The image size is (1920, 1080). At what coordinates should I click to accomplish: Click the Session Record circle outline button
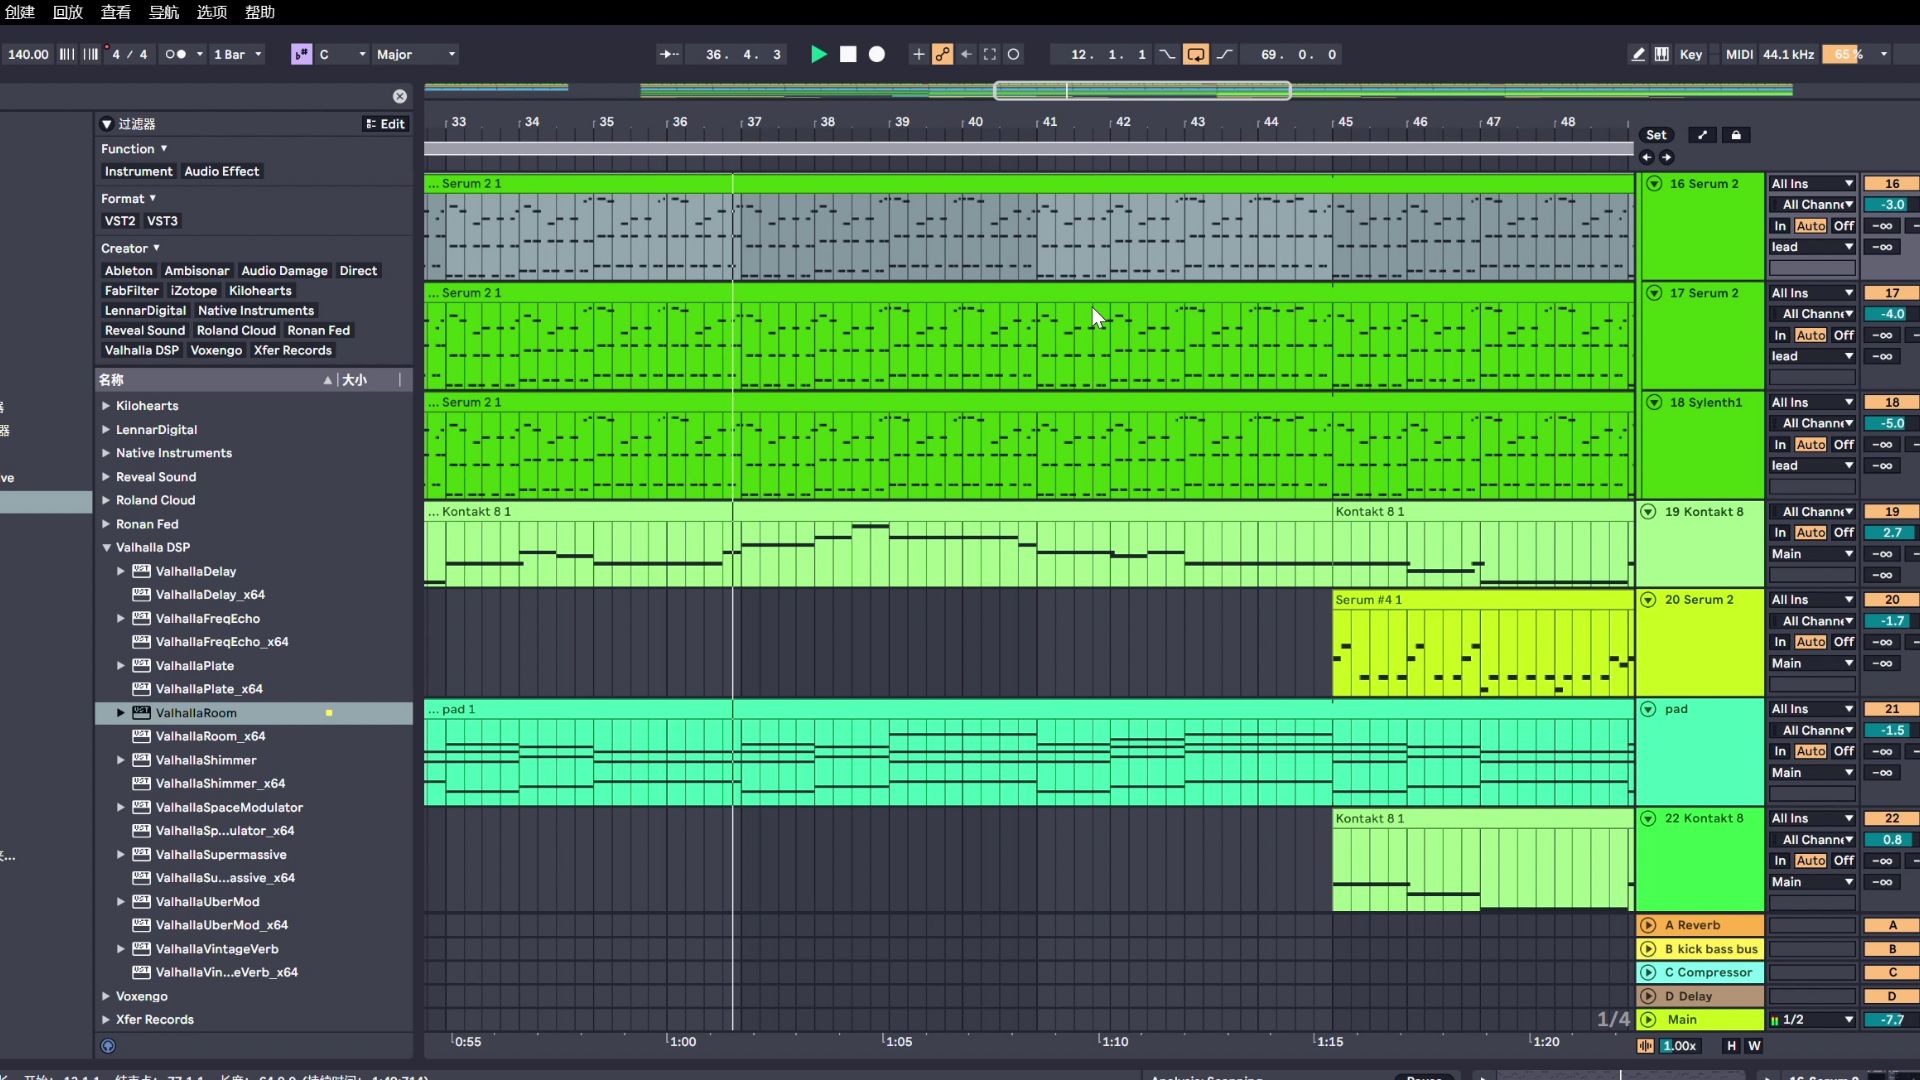(1013, 54)
